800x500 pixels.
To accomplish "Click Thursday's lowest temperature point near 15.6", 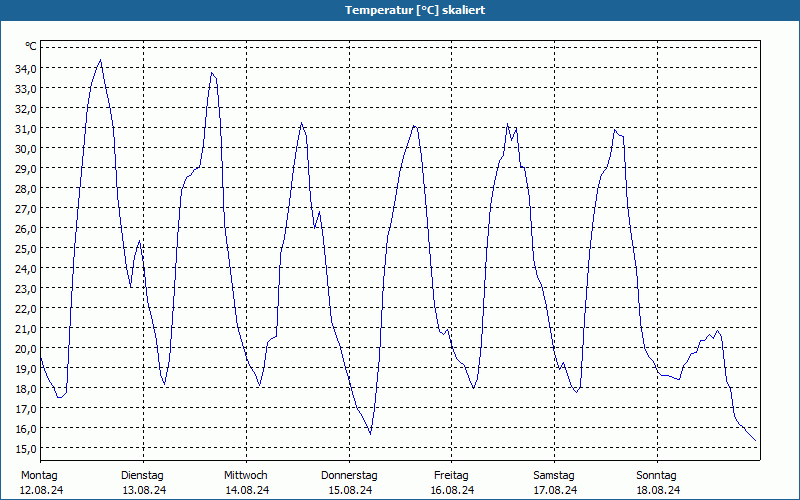I will pos(370,434).
